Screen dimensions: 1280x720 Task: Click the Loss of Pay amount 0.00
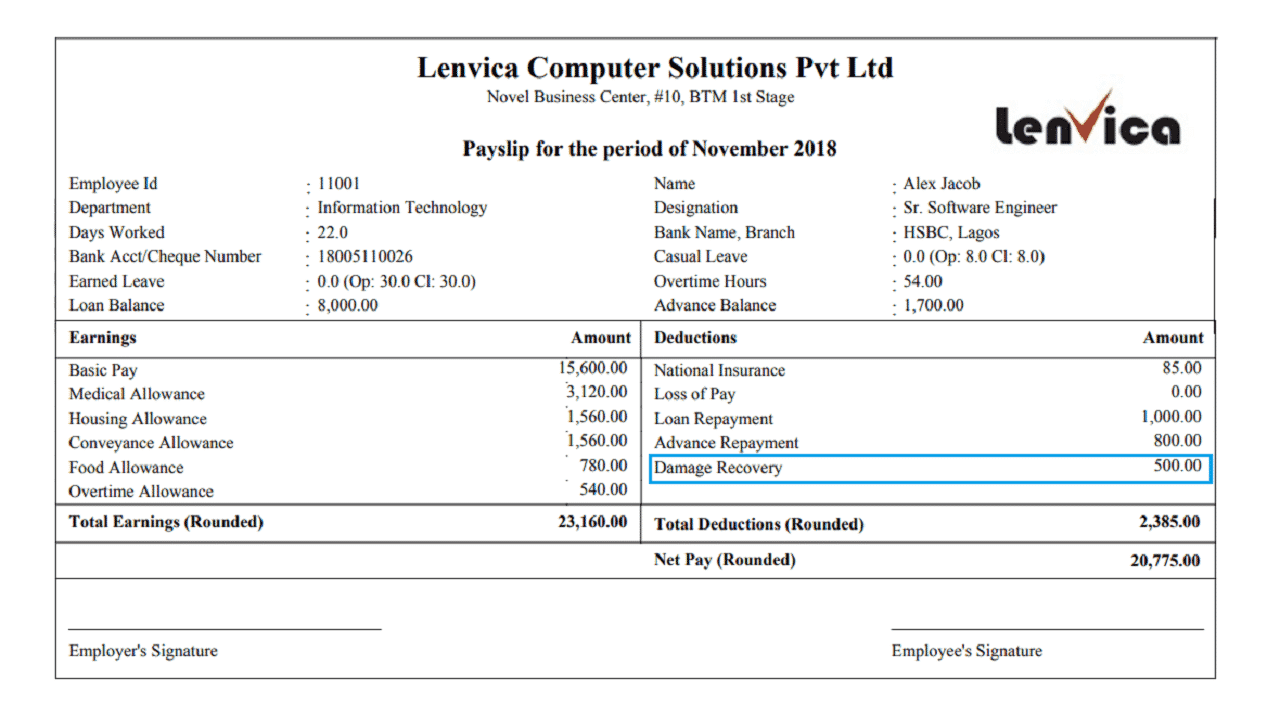click(x=1186, y=392)
